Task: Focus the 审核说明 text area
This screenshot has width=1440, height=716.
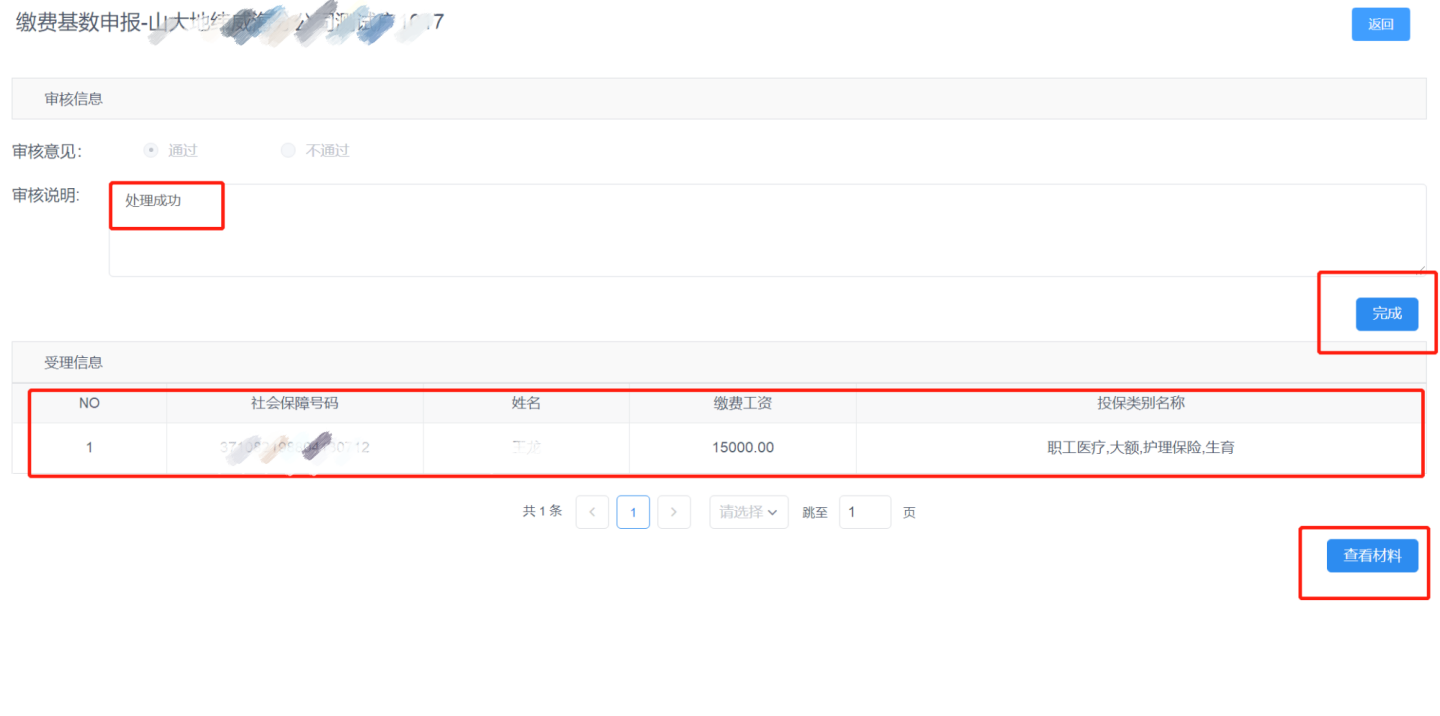Action: click(x=766, y=230)
